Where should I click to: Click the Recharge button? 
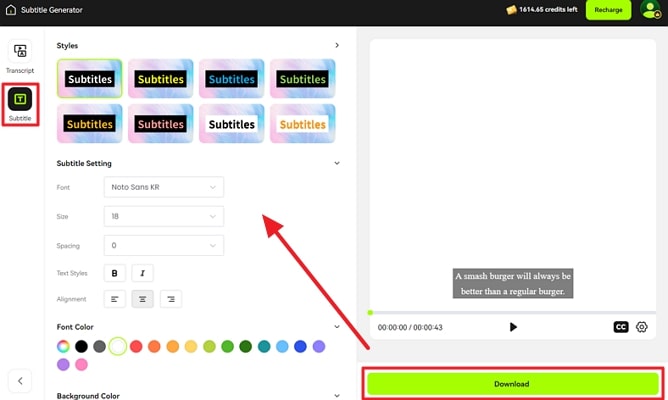[x=608, y=10]
